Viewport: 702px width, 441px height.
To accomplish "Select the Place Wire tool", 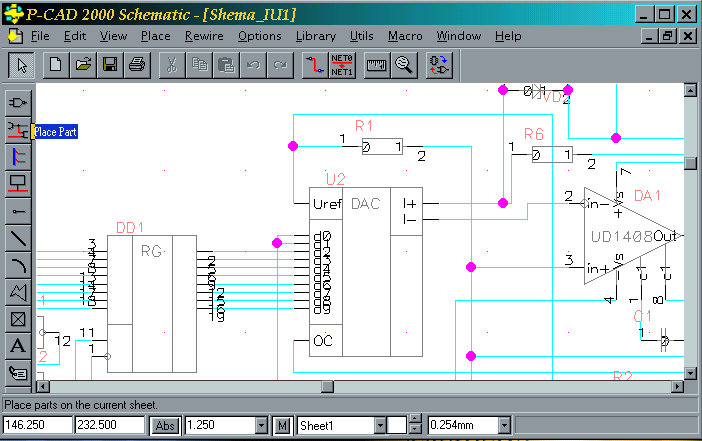I will click(18, 130).
